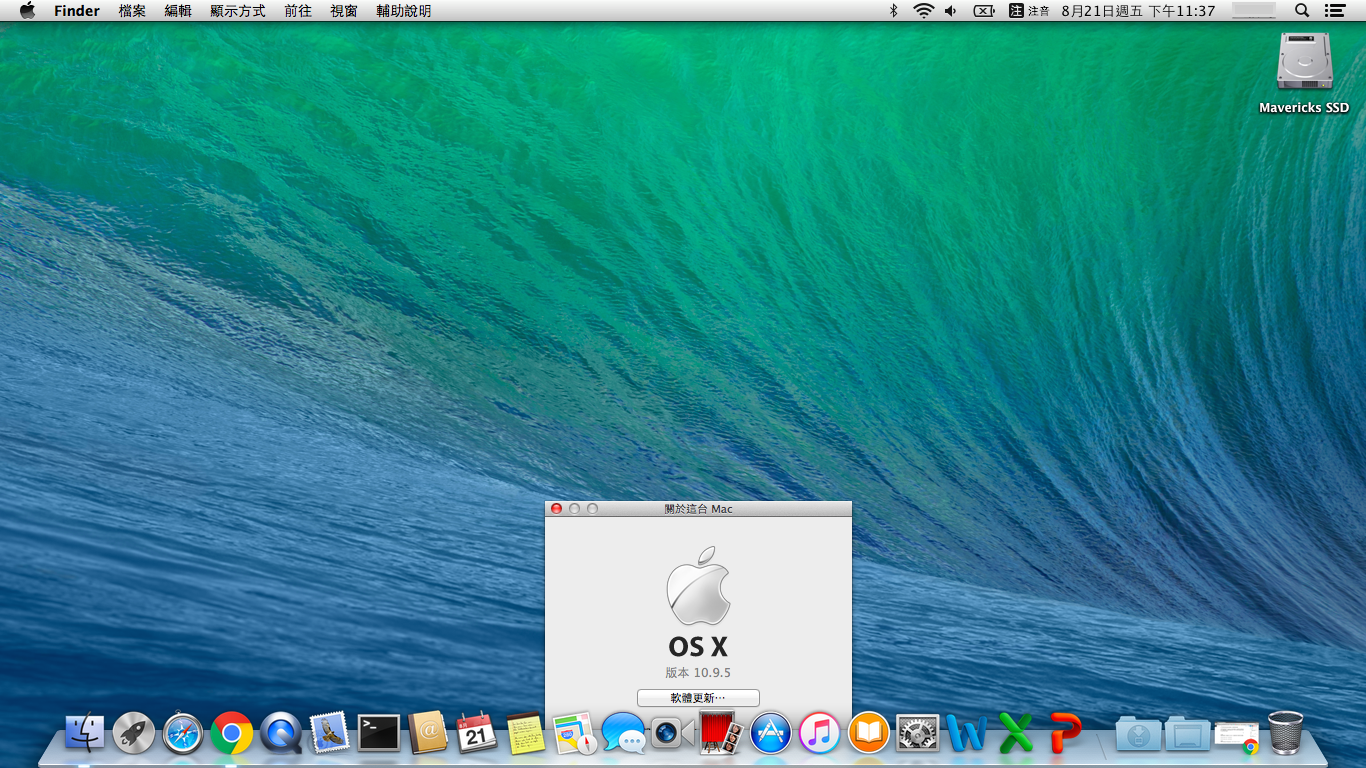Image resolution: width=1366 pixels, height=768 pixels.
Task: Open iBooks orange book icon
Action: pos(869,733)
